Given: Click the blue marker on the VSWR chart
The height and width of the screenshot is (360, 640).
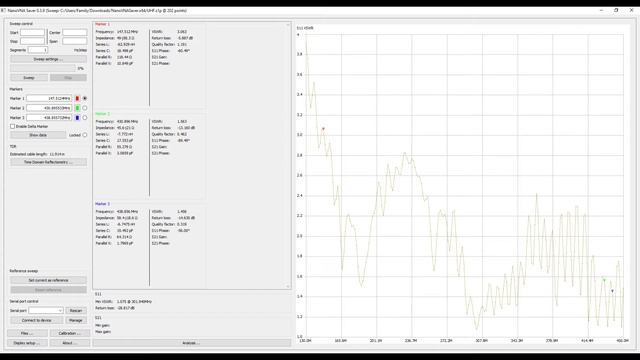Looking at the screenshot, I should 612,291.
